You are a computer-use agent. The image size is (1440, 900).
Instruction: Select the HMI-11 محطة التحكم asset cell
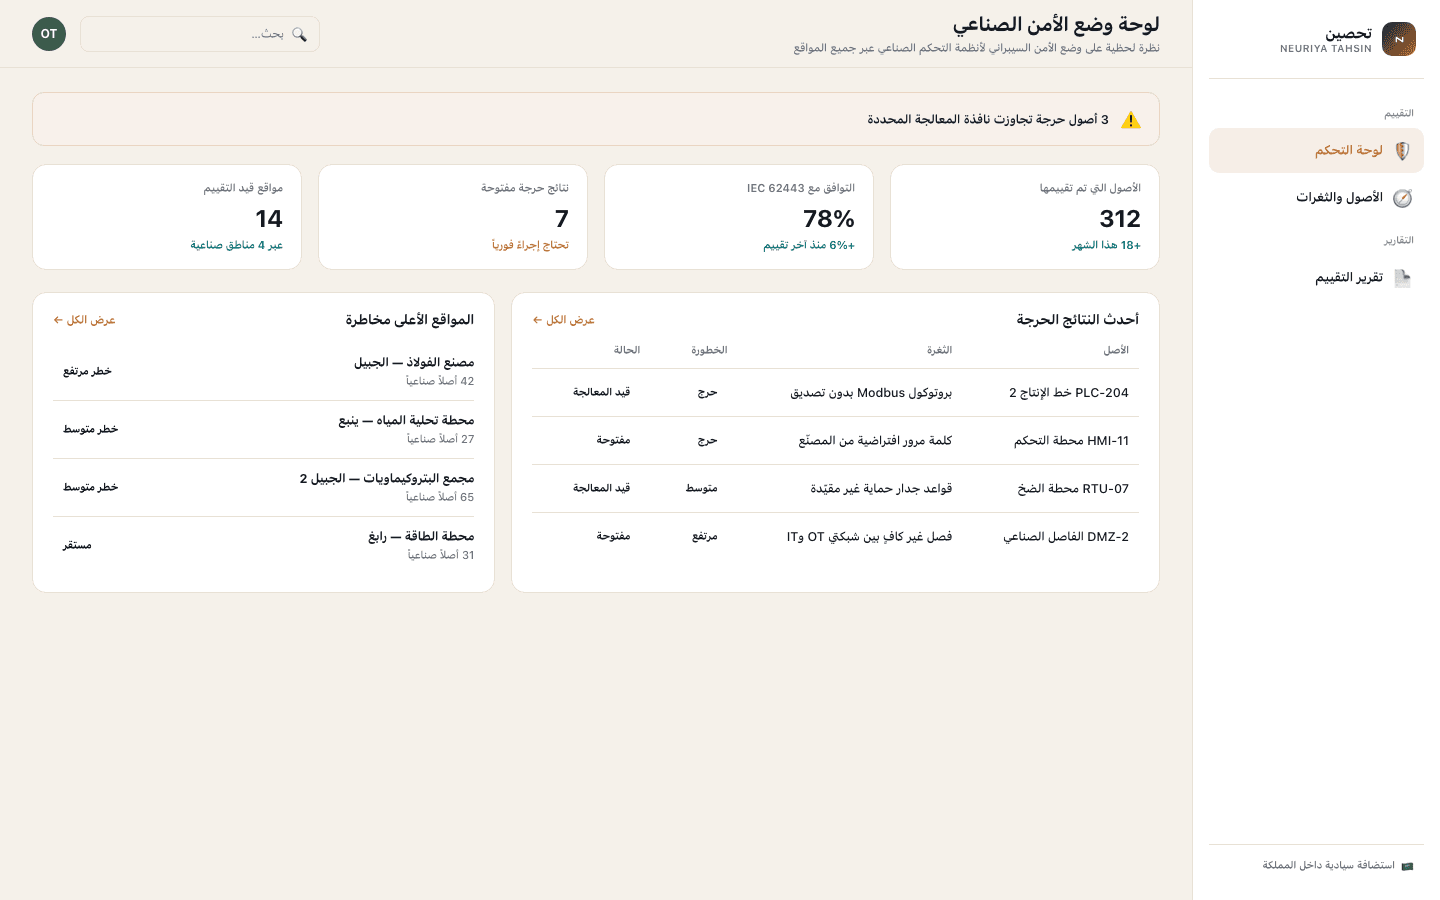(x=1071, y=441)
